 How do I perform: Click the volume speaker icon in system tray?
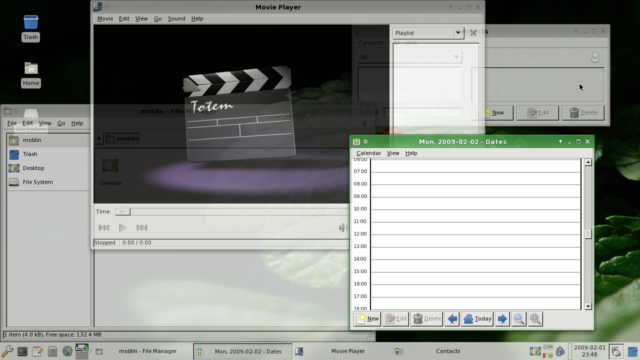click(560, 351)
